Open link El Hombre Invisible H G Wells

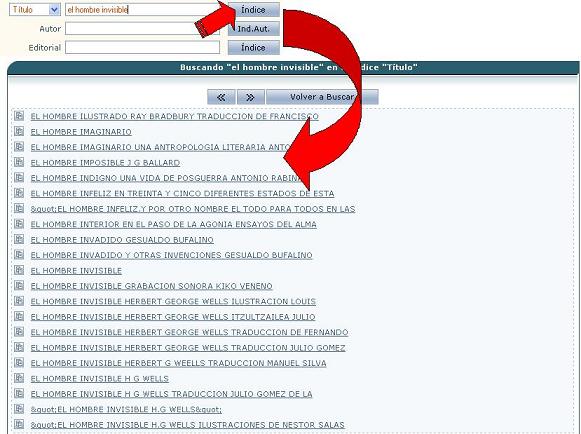pyautogui.click(x=100, y=378)
